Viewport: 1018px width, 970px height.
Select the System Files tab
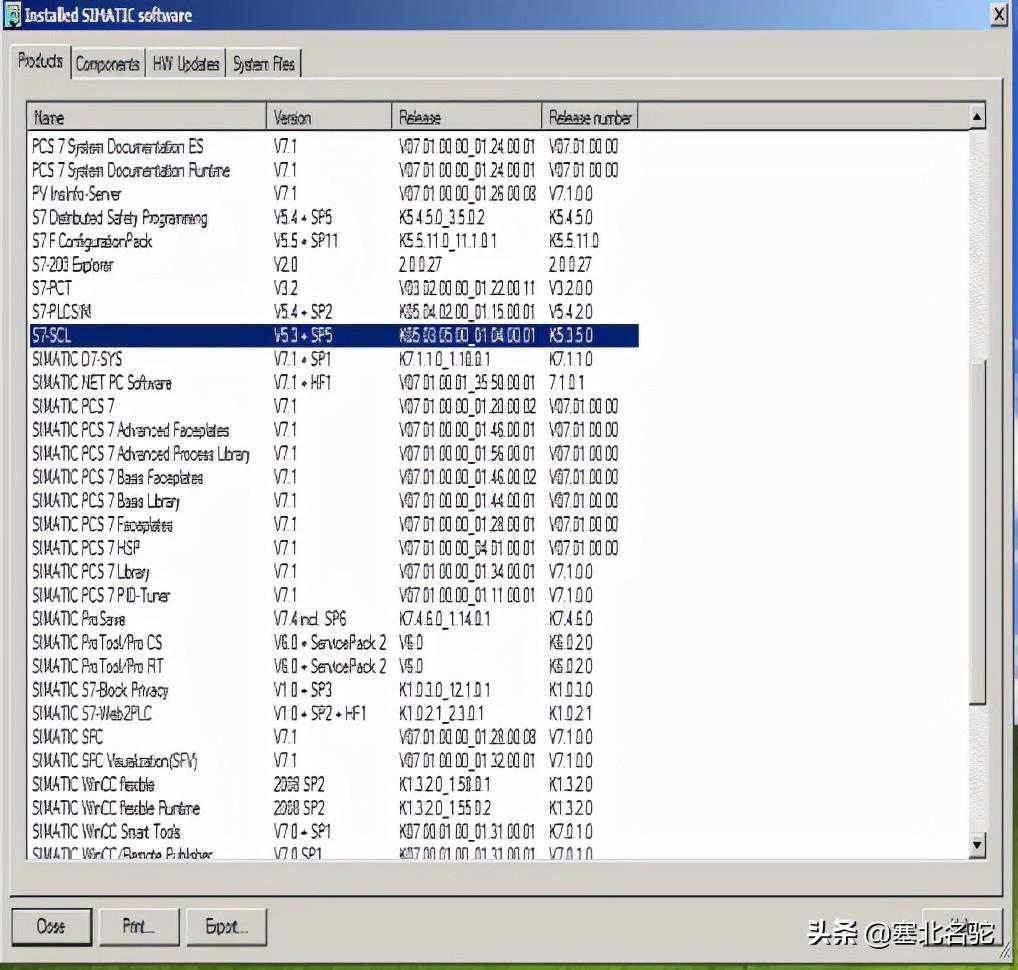tap(263, 64)
